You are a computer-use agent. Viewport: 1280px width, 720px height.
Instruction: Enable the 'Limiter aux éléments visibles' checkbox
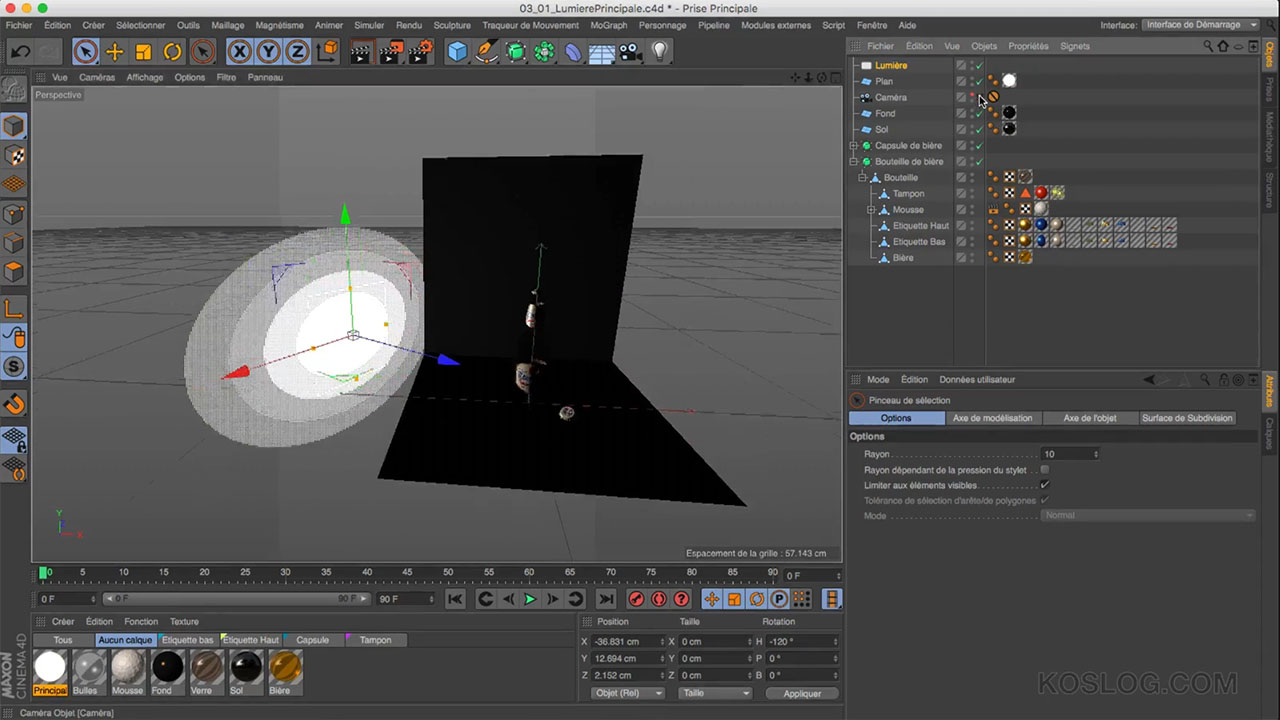1044,485
